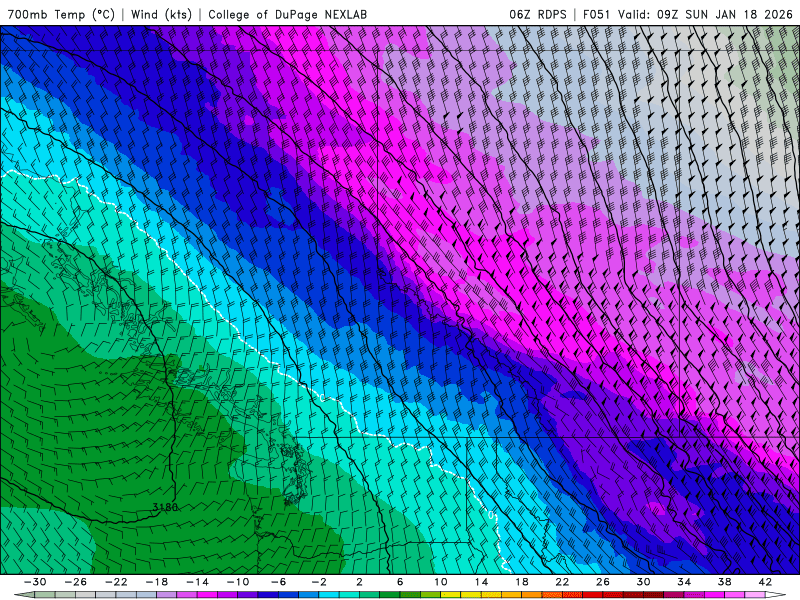
Task: Click the "2" color scale value
Action: click(x=360, y=582)
